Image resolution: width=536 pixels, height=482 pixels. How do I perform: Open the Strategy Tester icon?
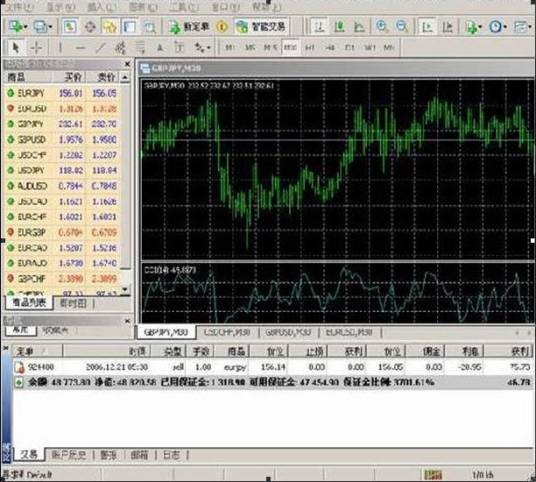click(149, 27)
